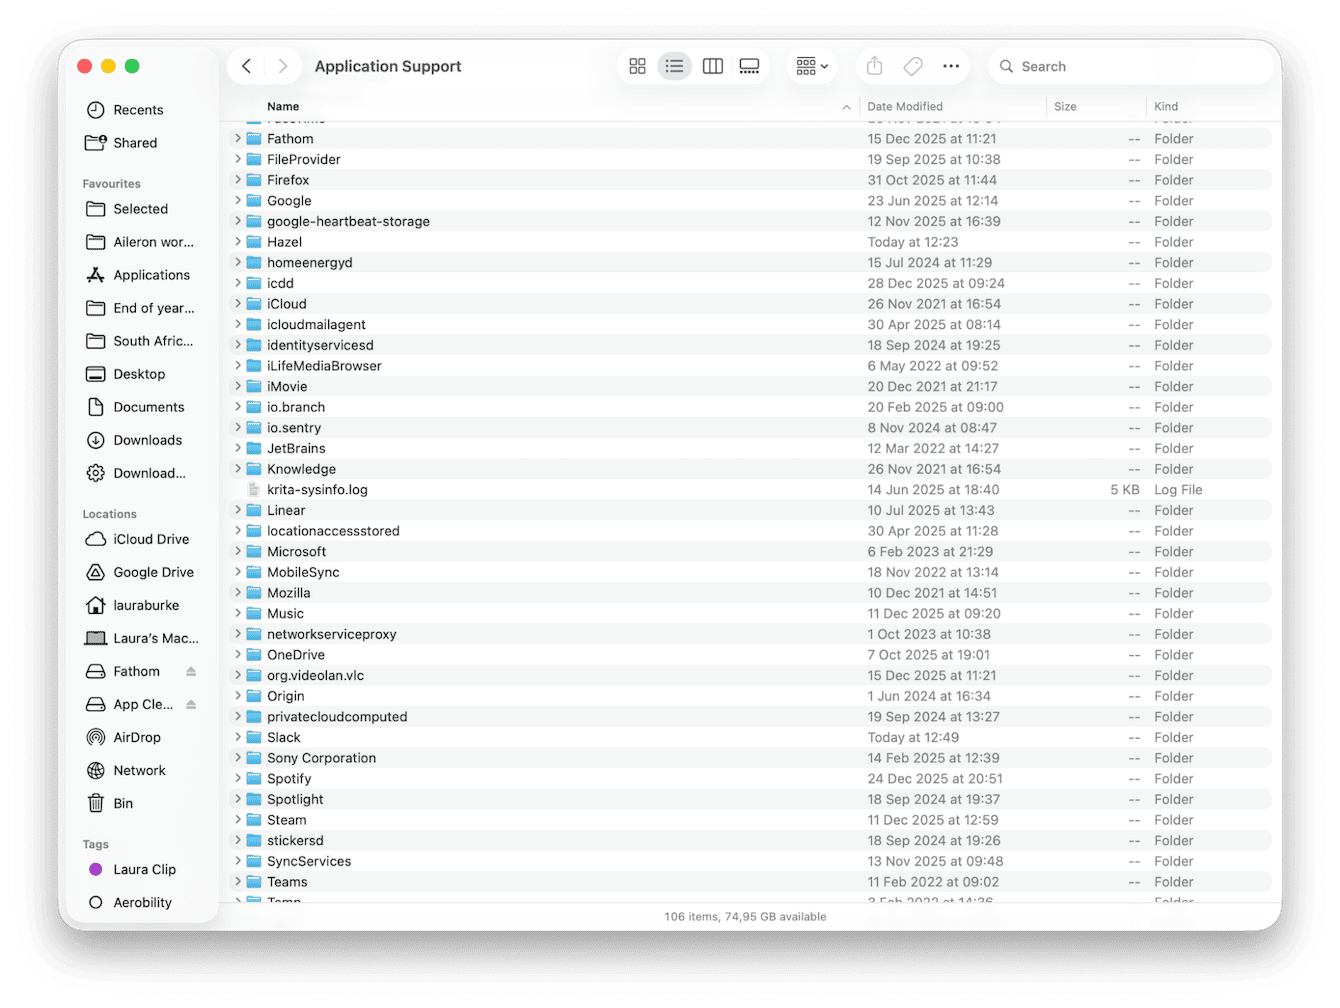Open the Share options
Screen dimensions: 1340x1008
tap(873, 65)
